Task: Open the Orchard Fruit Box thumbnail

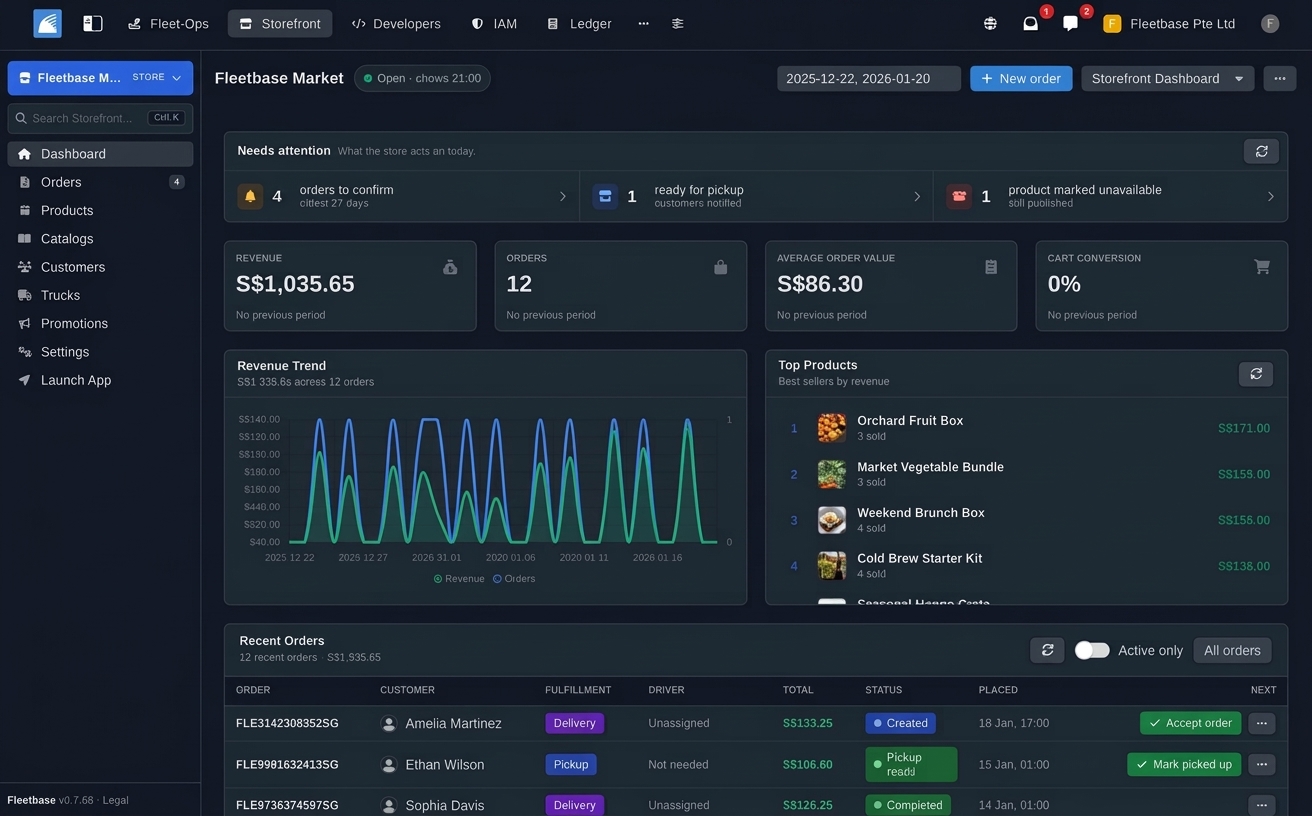Action: pyautogui.click(x=832, y=427)
